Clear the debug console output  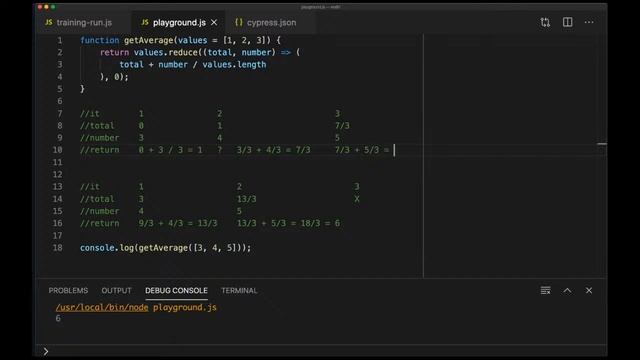[x=545, y=291]
